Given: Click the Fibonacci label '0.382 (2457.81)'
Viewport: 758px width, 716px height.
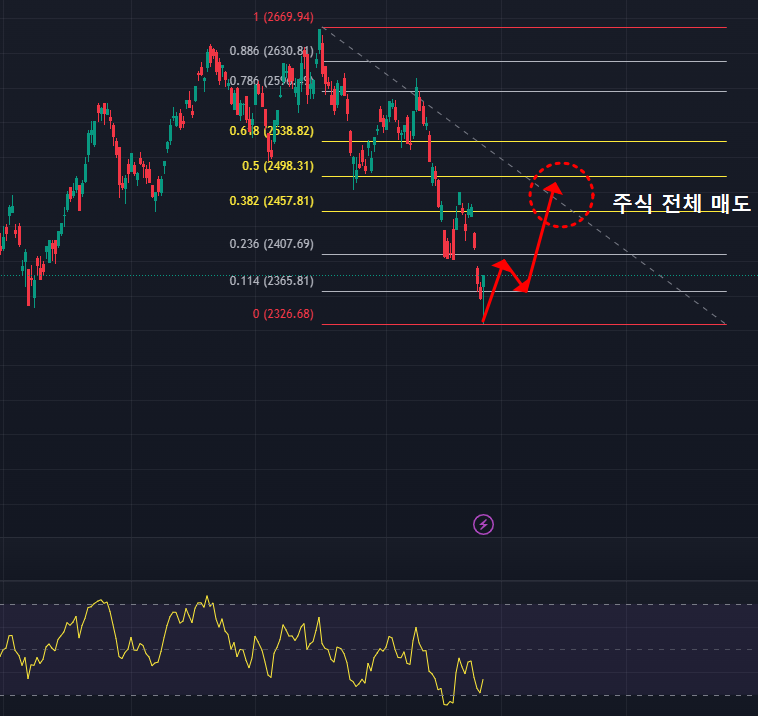Looking at the screenshot, I should pyautogui.click(x=272, y=201).
